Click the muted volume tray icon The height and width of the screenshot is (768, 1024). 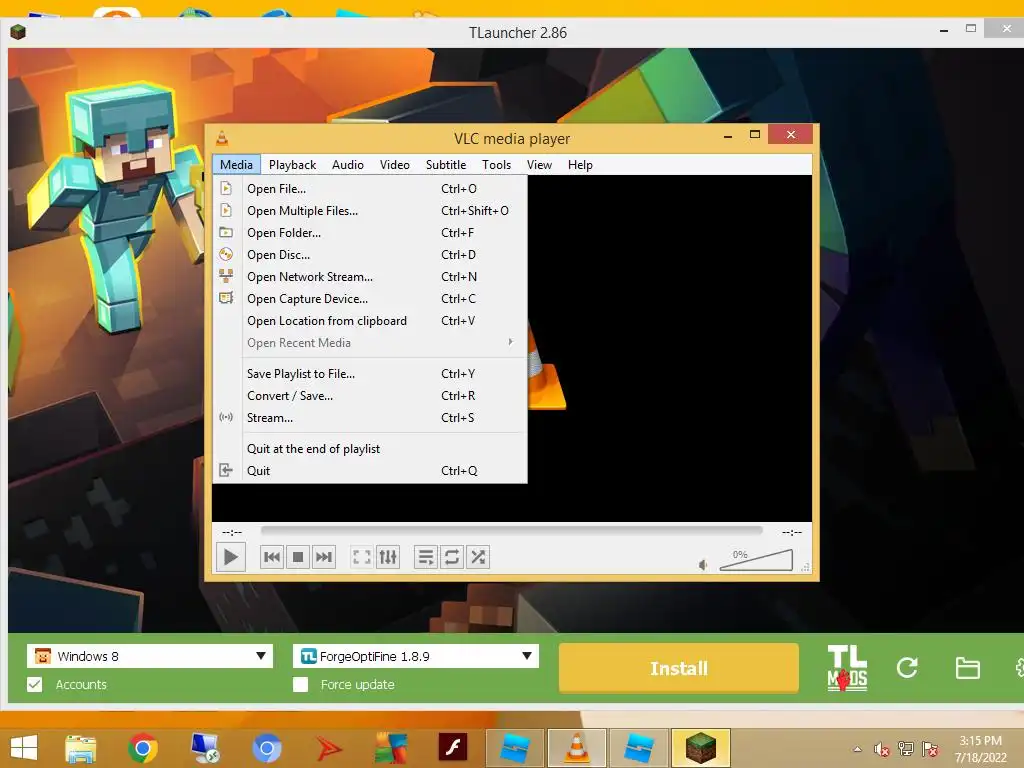882,749
